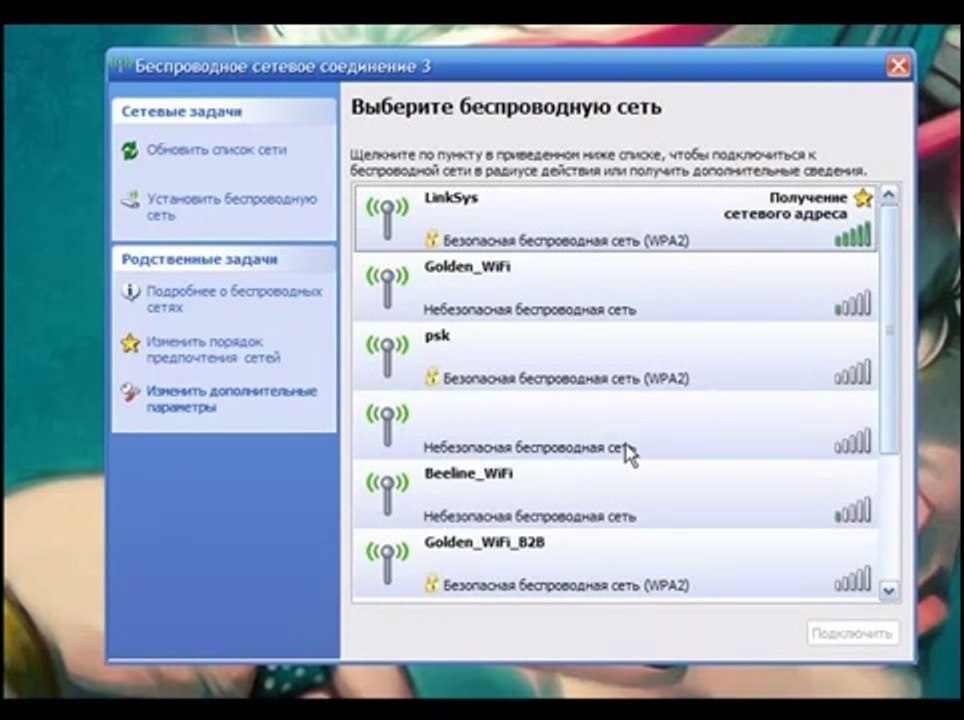Click signal strength bars of Golden_WiFi

click(x=853, y=304)
